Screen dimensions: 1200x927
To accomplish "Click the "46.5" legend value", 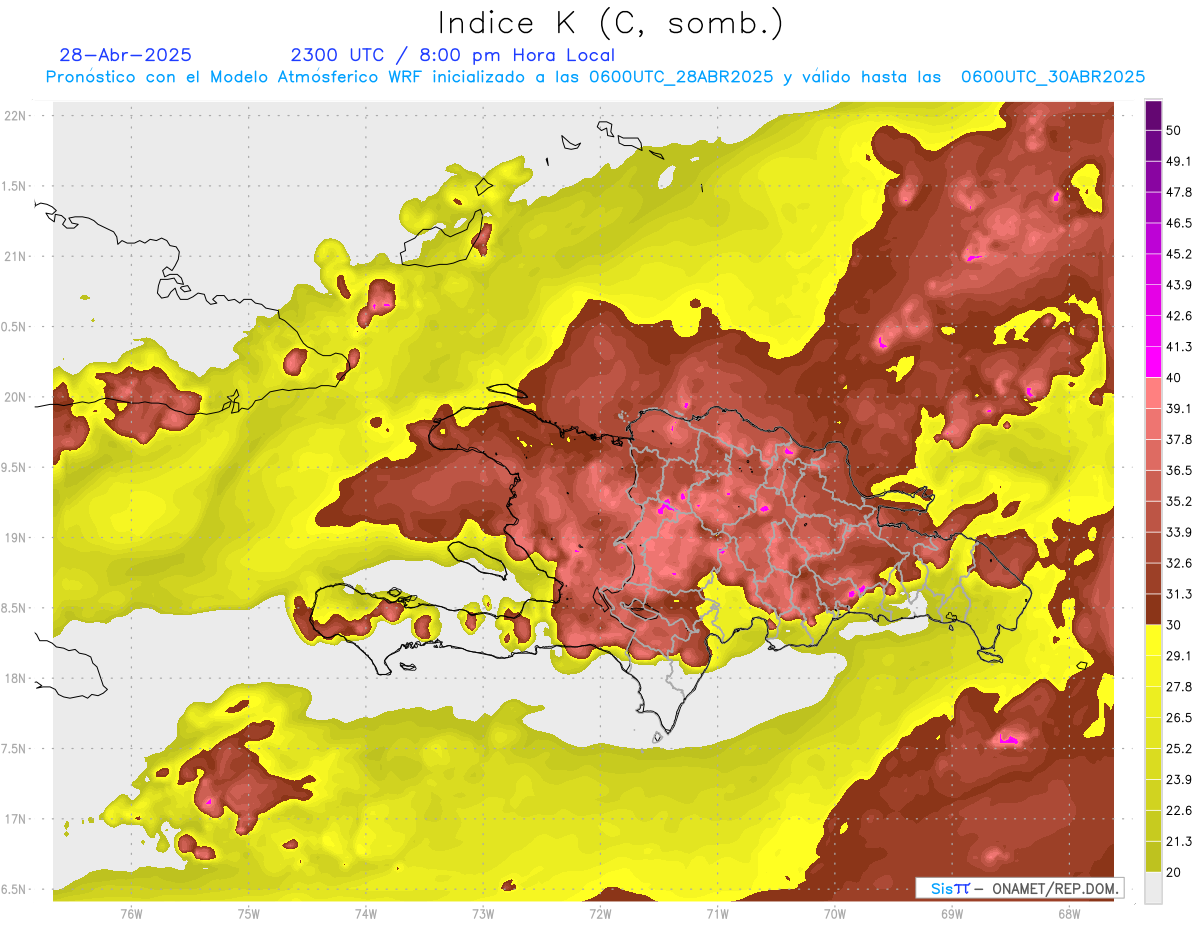I will pyautogui.click(x=1178, y=223).
